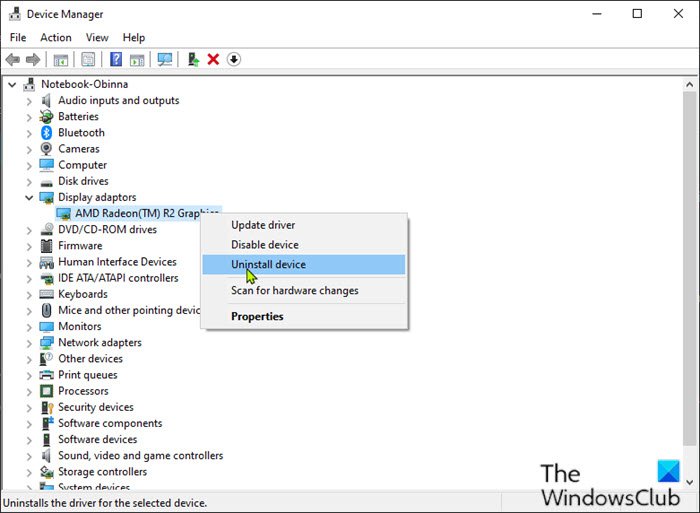Select the Notebook-Obinna computer name
Viewport: 700px width, 513px height.
click(x=84, y=84)
